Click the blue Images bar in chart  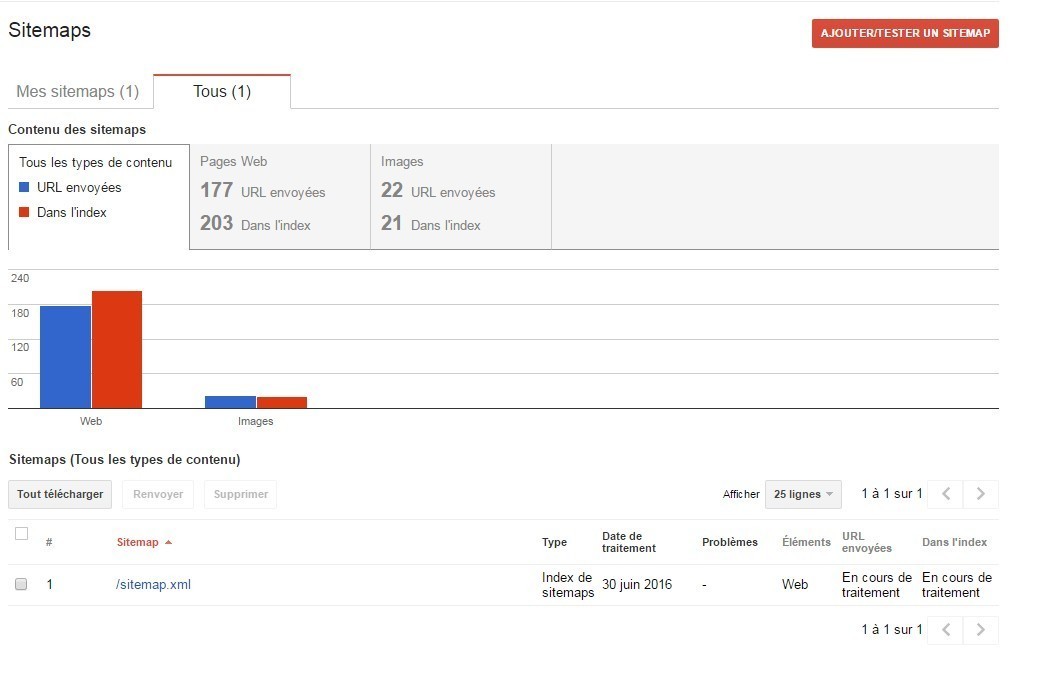230,402
